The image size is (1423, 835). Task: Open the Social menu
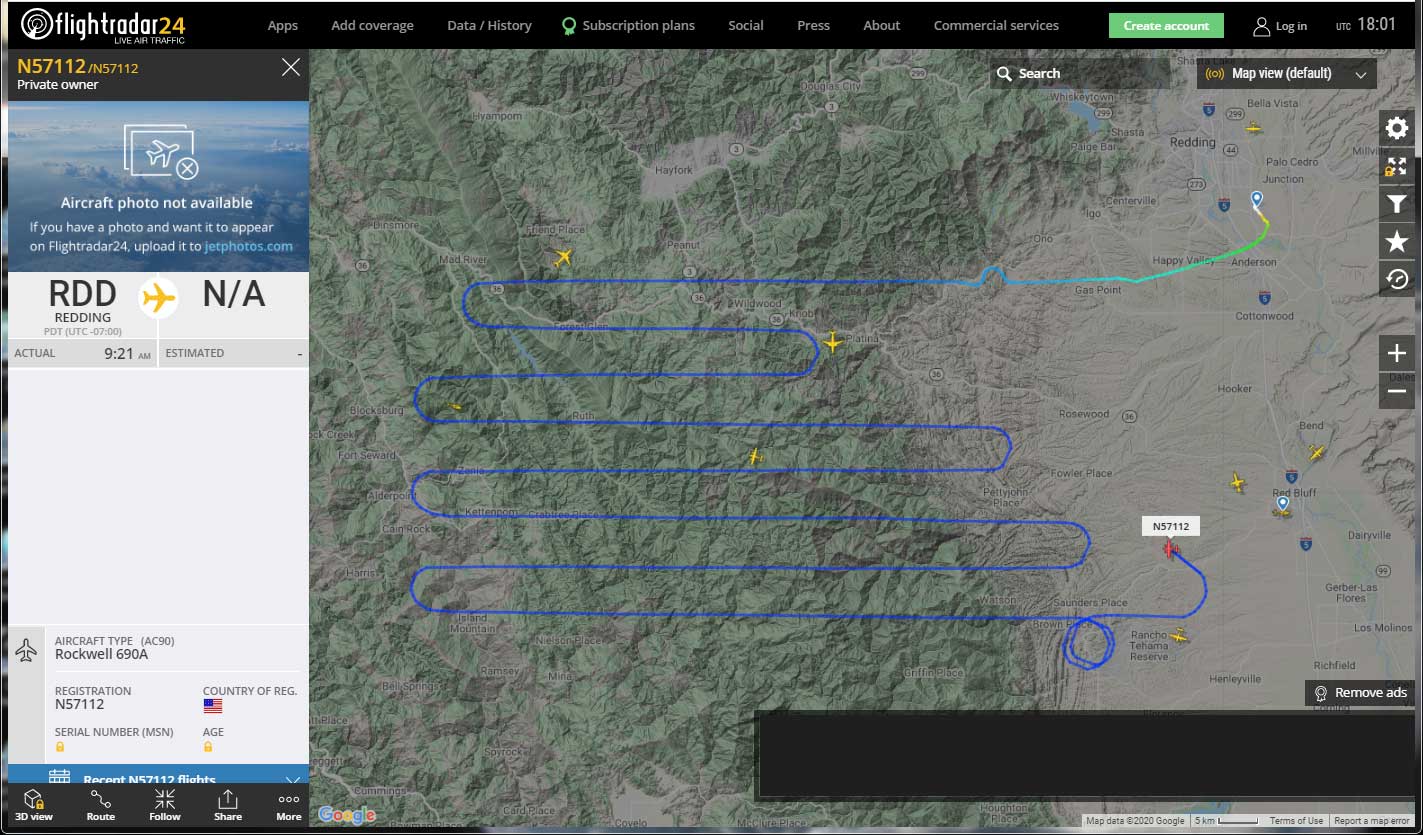(x=746, y=25)
